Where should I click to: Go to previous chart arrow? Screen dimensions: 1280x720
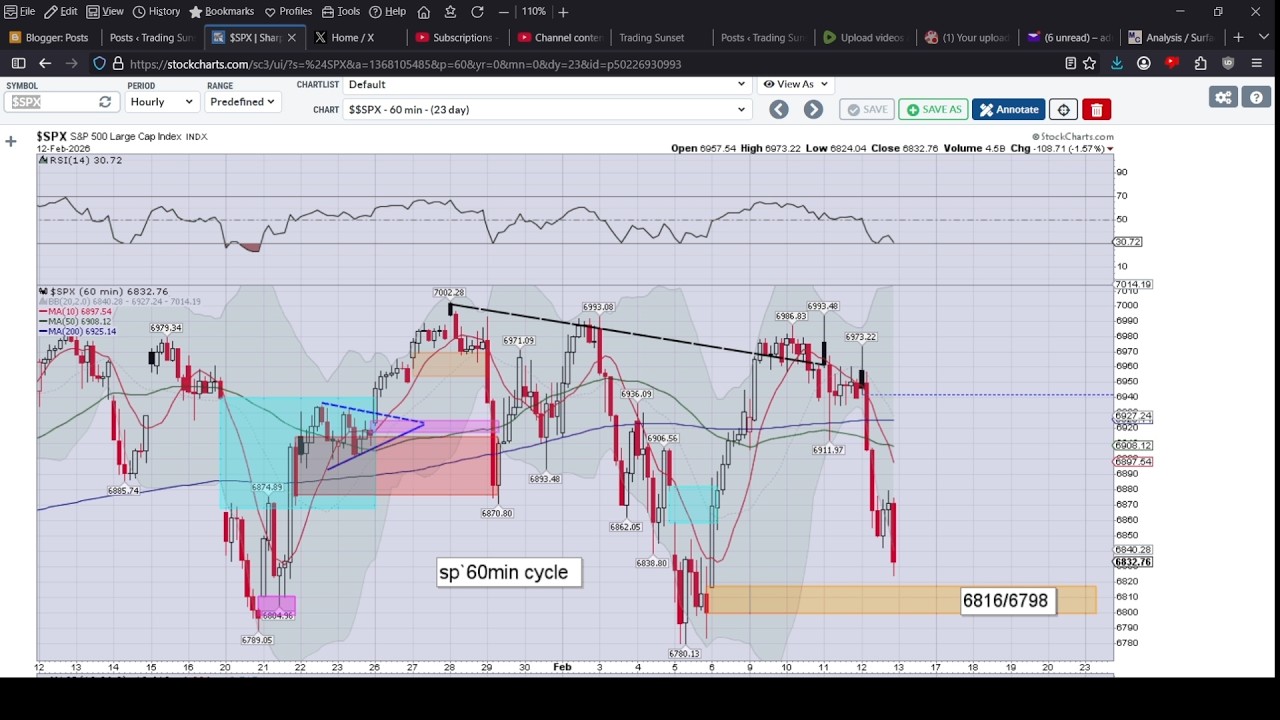point(779,110)
